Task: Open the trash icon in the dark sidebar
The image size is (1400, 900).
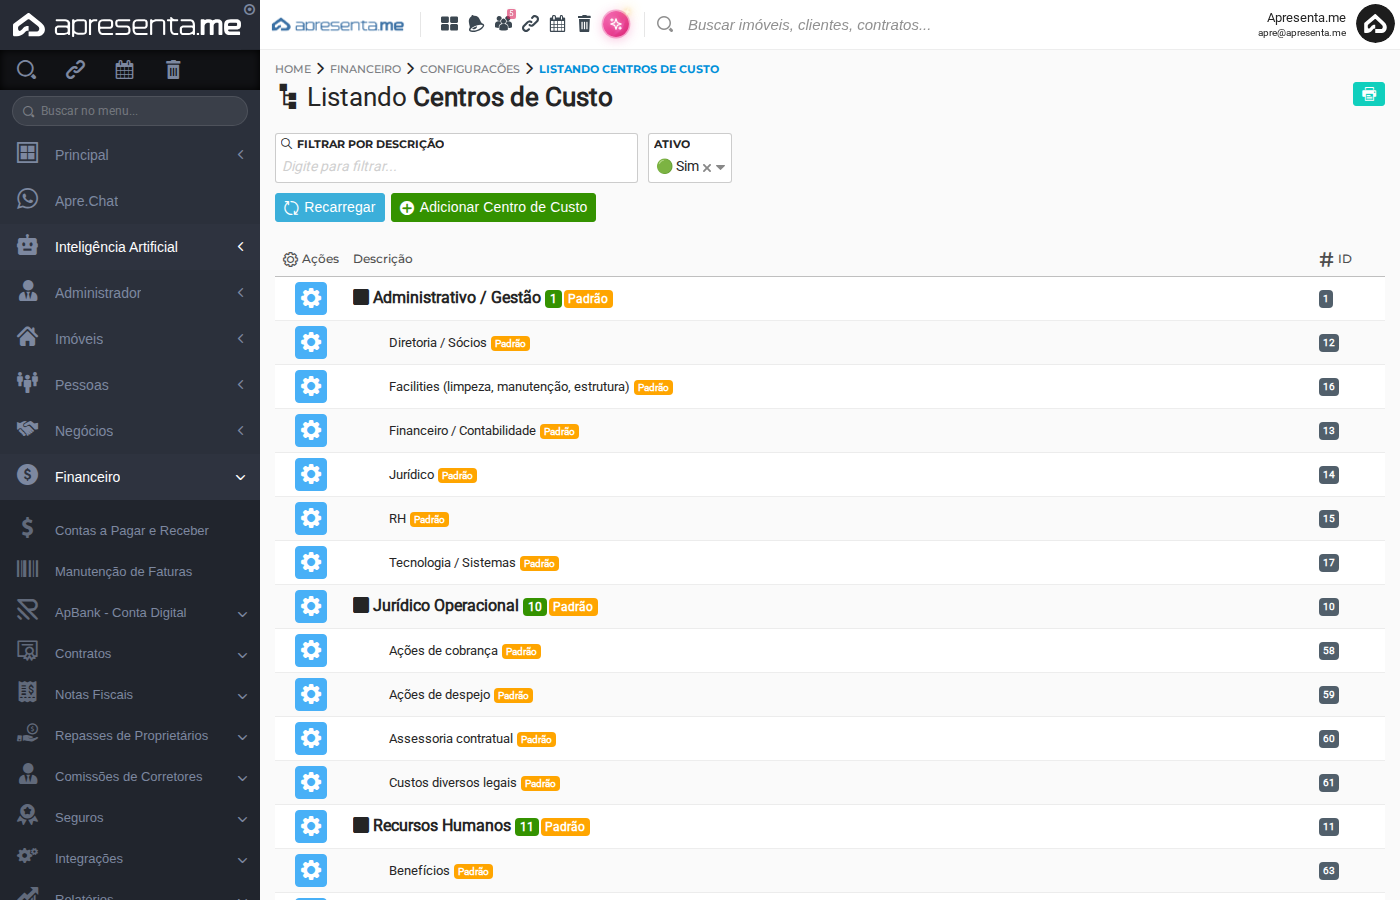Action: tap(173, 69)
